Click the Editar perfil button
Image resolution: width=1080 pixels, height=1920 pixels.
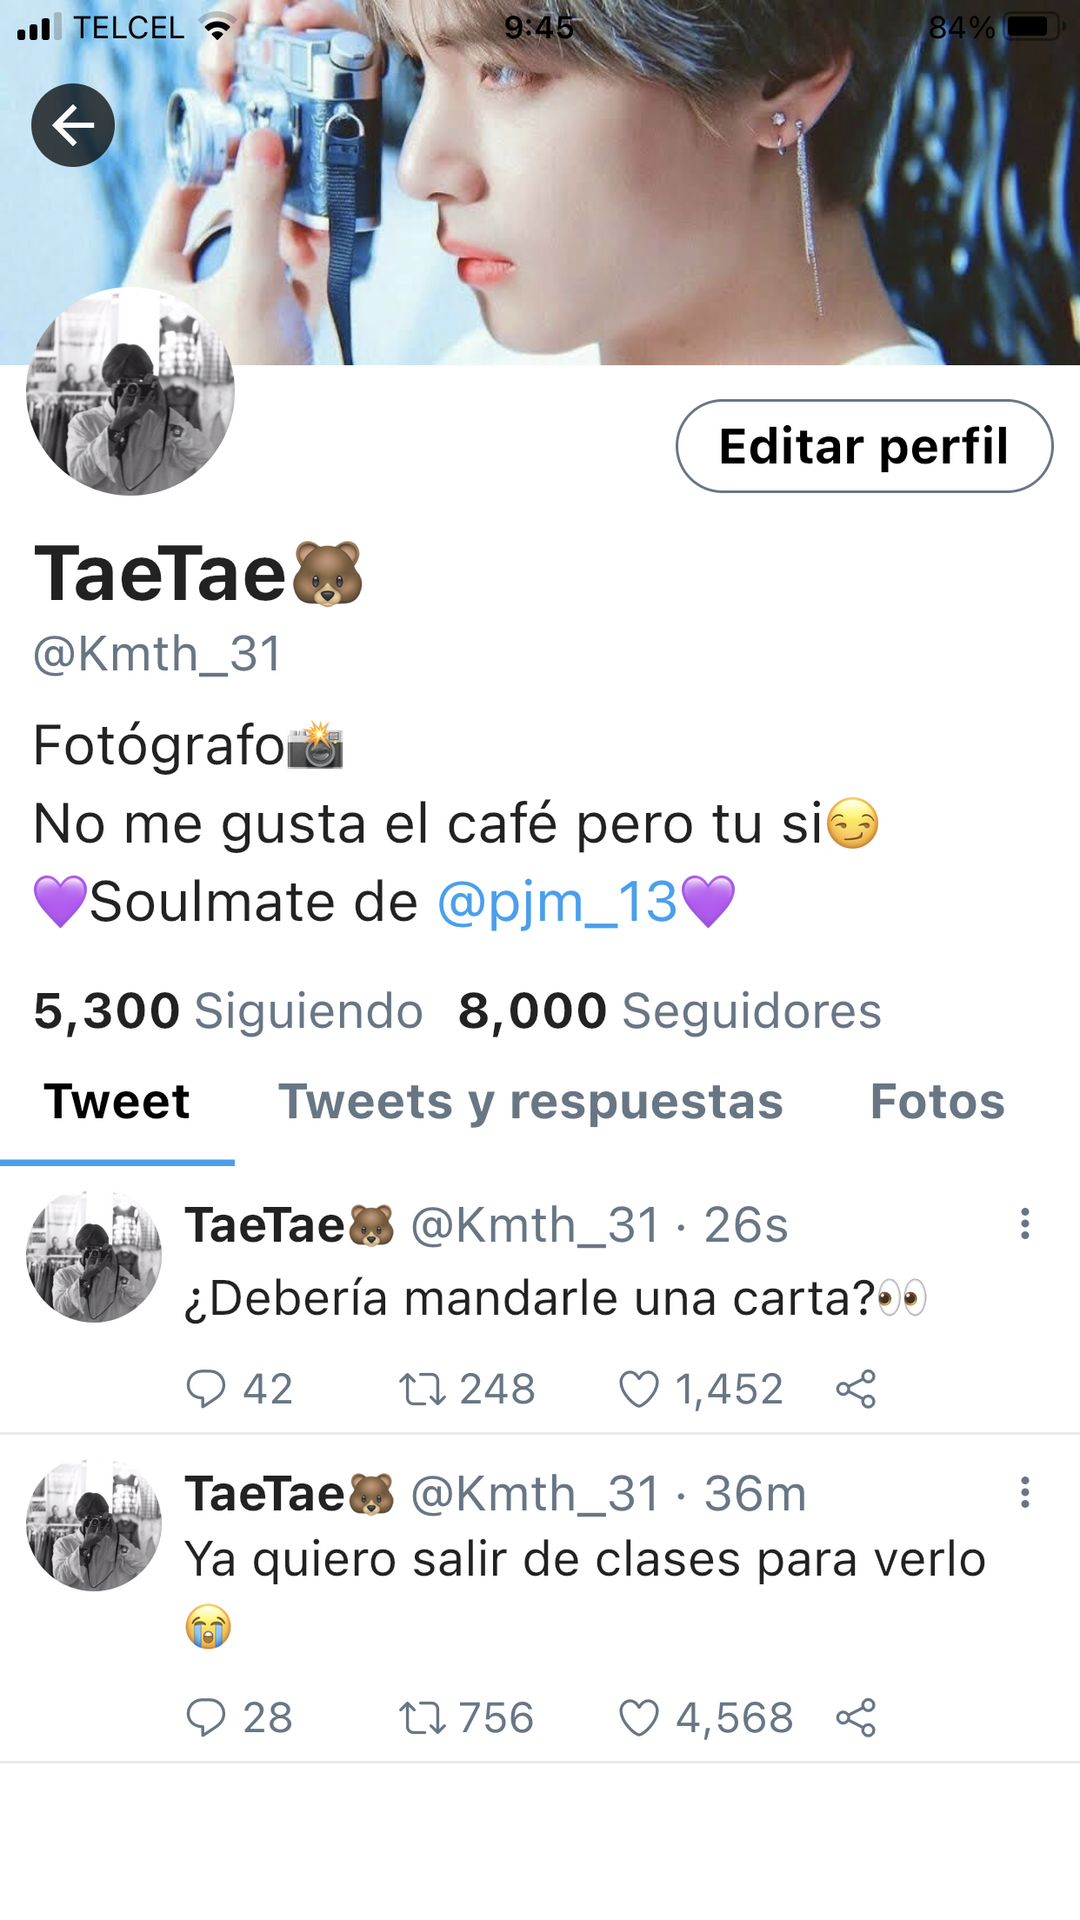(865, 446)
